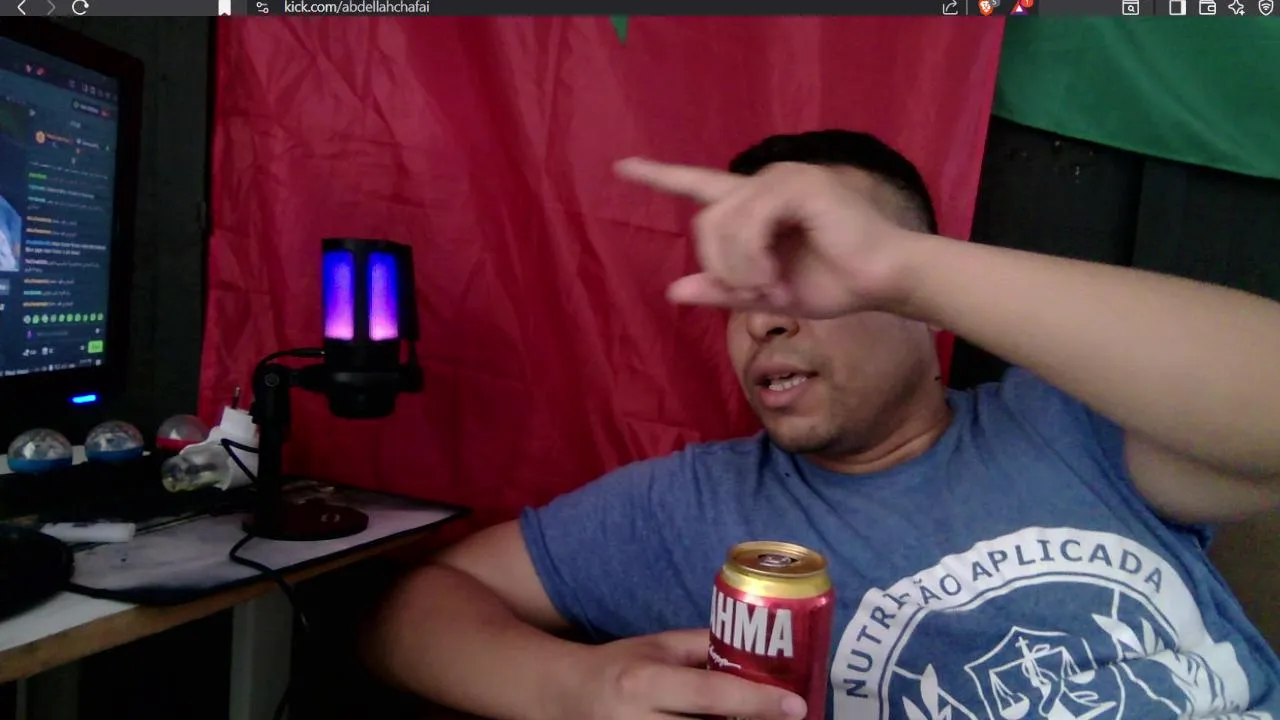Toggle the browser sidebar panel icon
This screenshot has width=1280, height=720.
click(x=1177, y=7)
